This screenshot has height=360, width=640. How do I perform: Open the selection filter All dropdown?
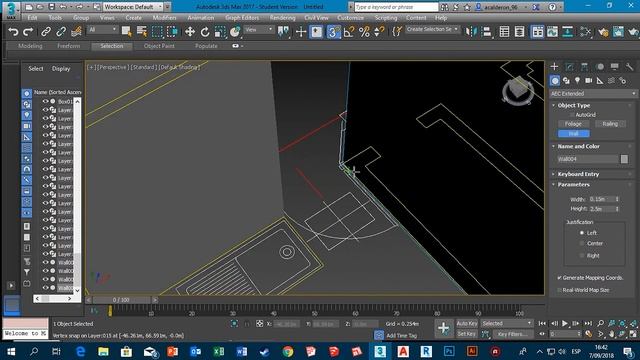point(102,30)
